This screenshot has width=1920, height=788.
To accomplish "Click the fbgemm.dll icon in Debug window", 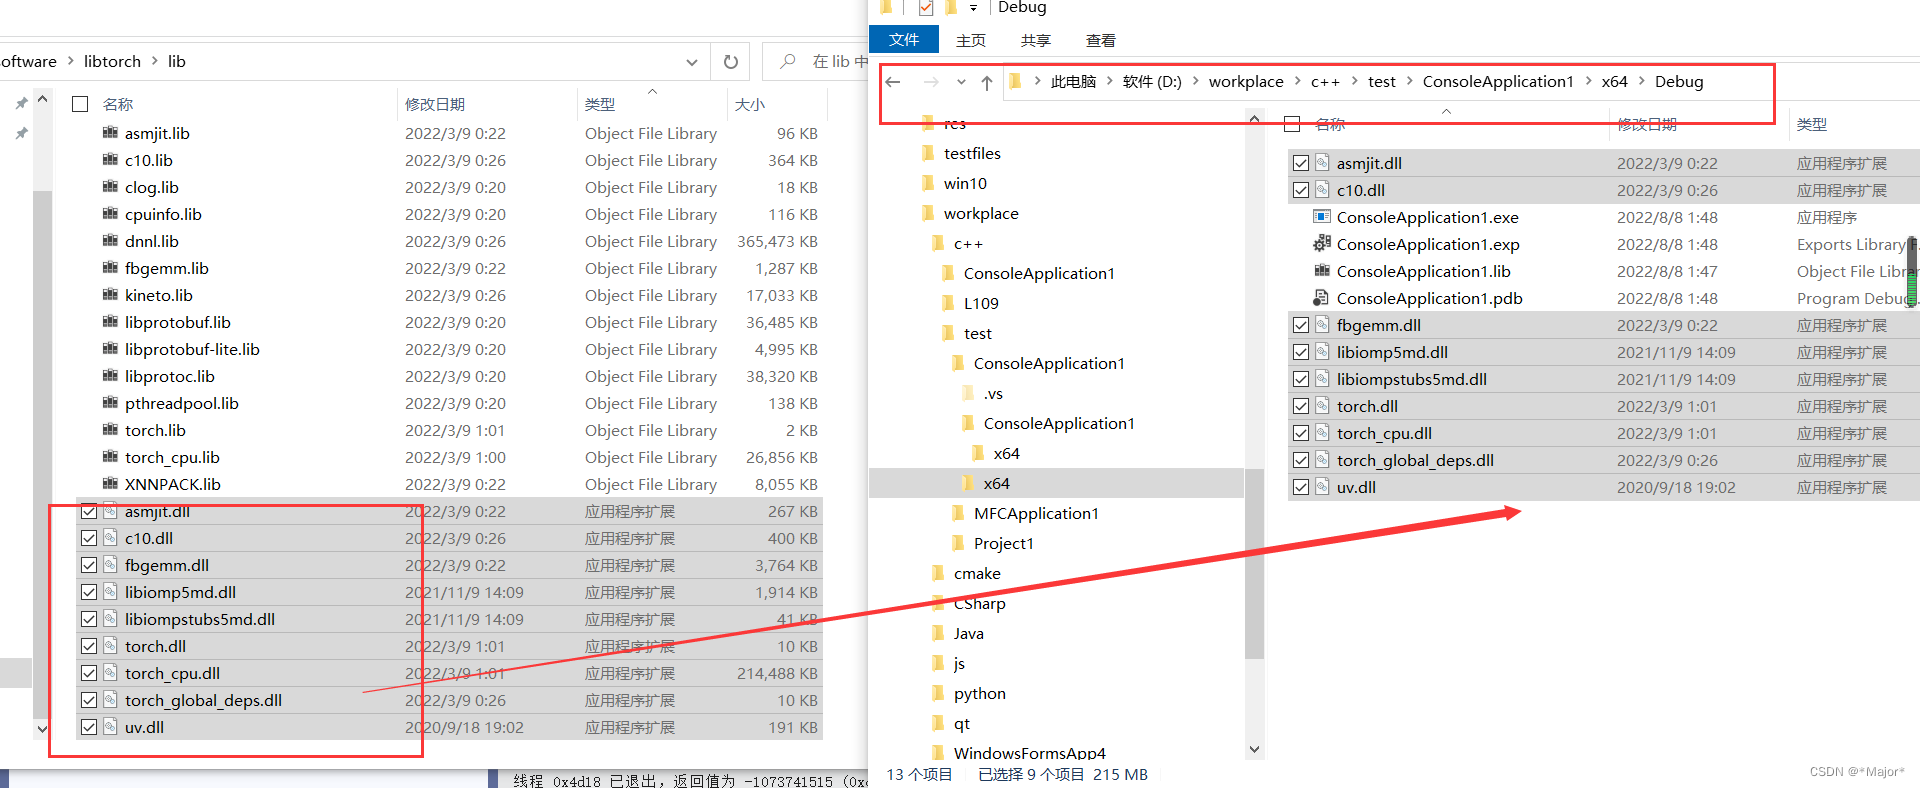I will point(1322,325).
